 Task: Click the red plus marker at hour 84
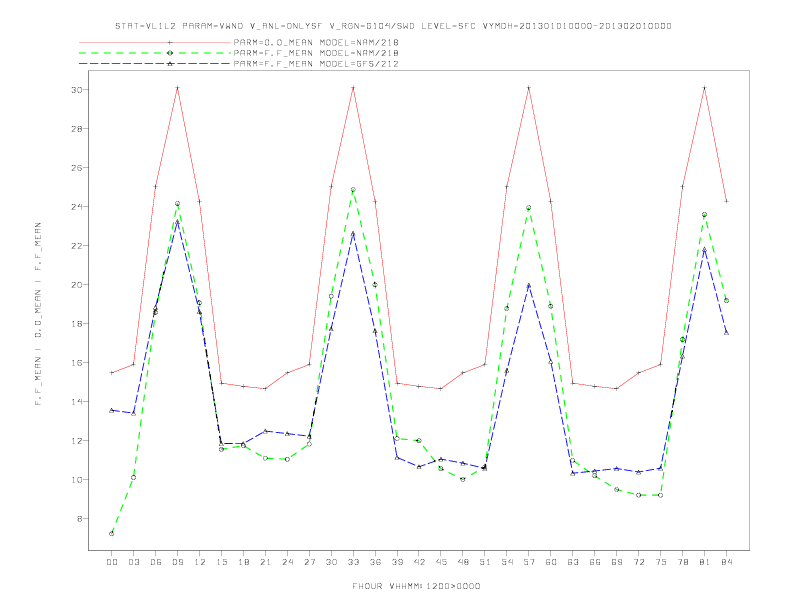[726, 201]
